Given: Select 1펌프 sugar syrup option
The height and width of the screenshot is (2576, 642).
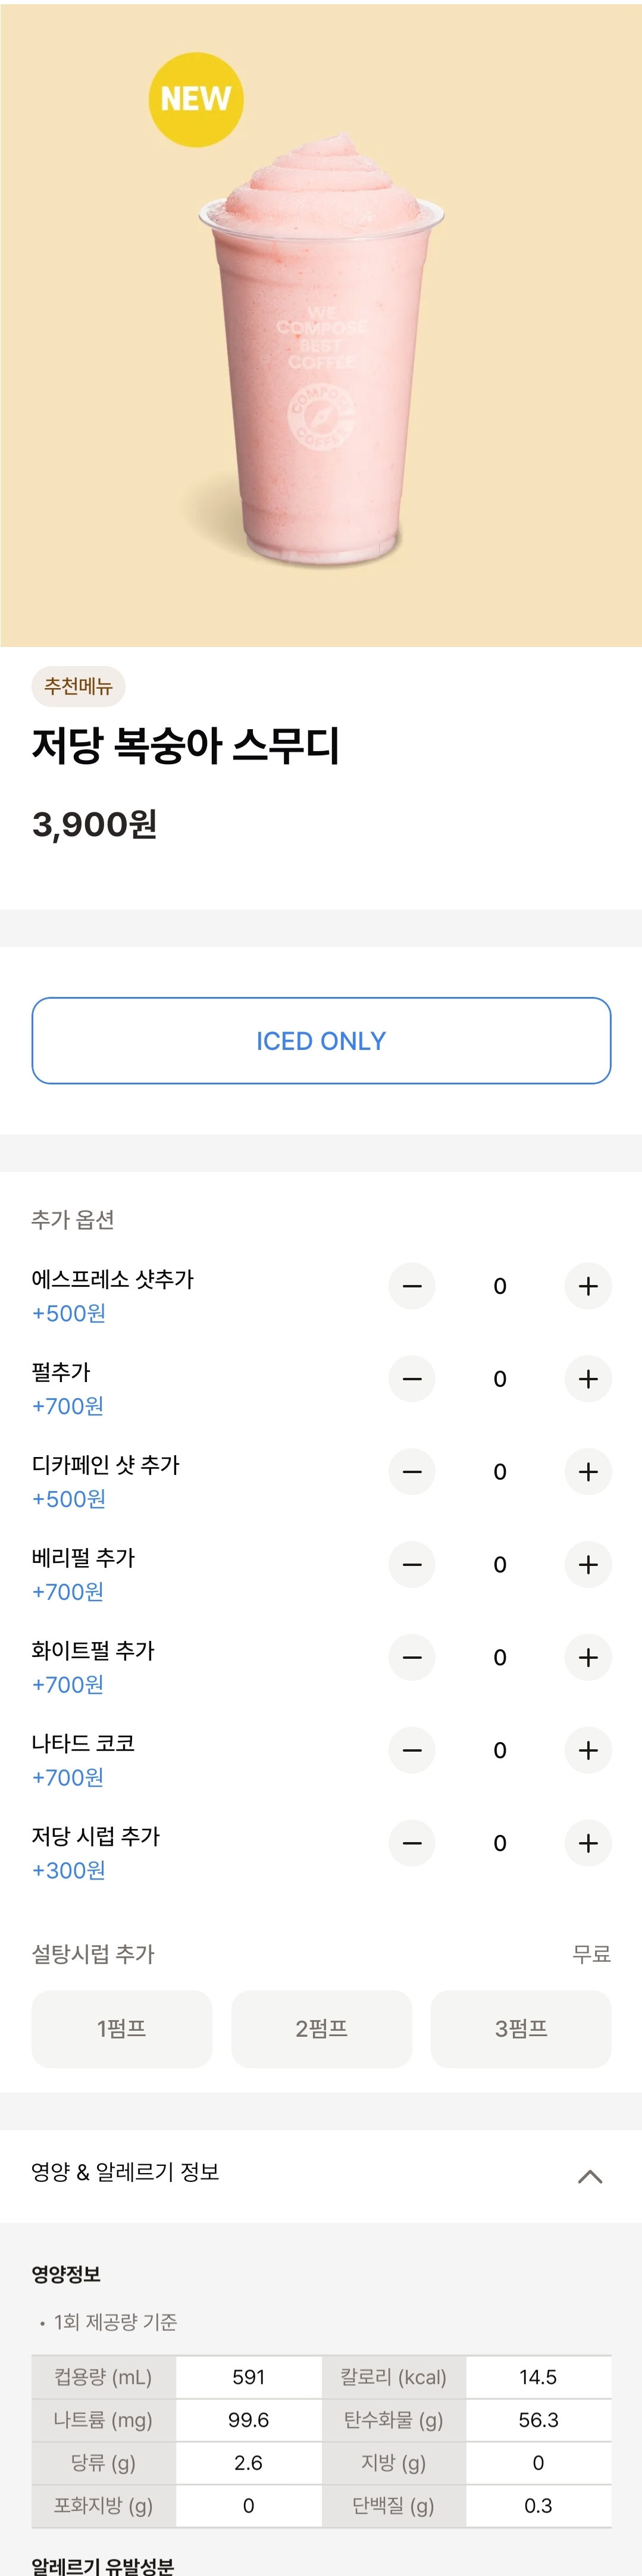Looking at the screenshot, I should [x=122, y=2029].
